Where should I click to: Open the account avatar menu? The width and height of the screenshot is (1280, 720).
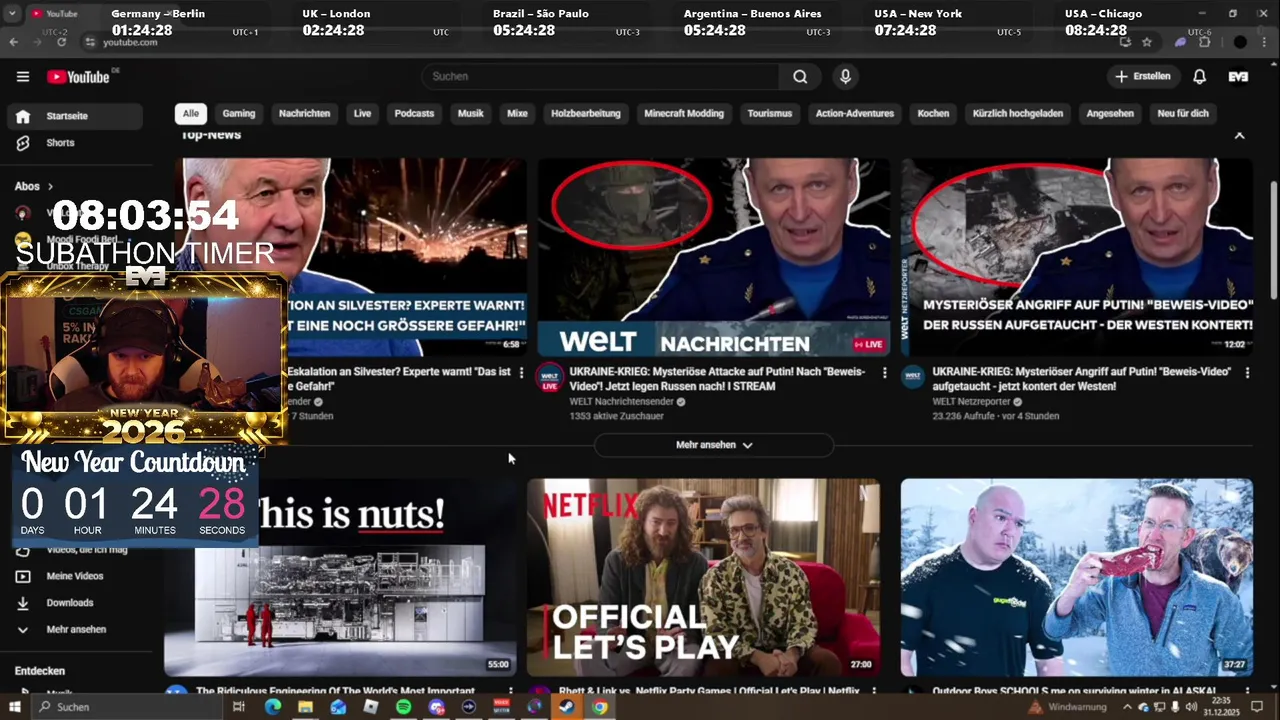(x=1238, y=77)
